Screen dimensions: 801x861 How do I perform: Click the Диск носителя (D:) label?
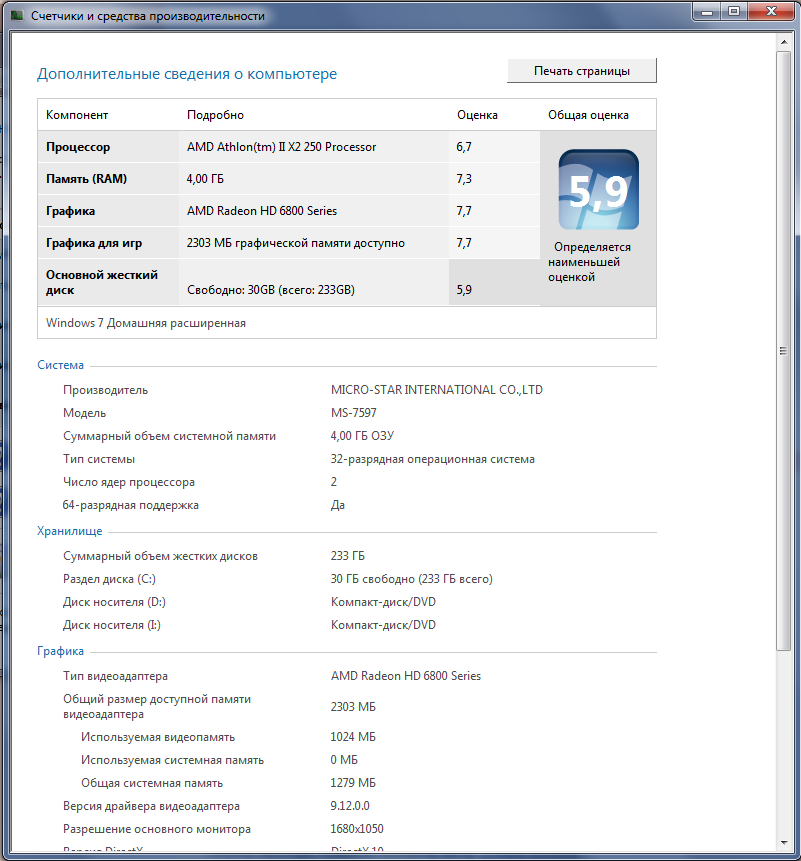(114, 602)
